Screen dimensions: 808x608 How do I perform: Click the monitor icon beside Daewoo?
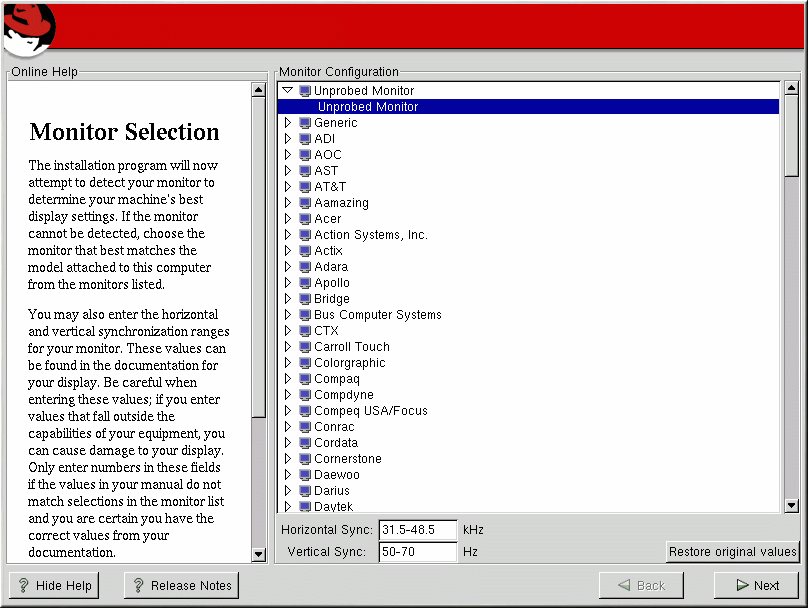pyautogui.click(x=305, y=475)
